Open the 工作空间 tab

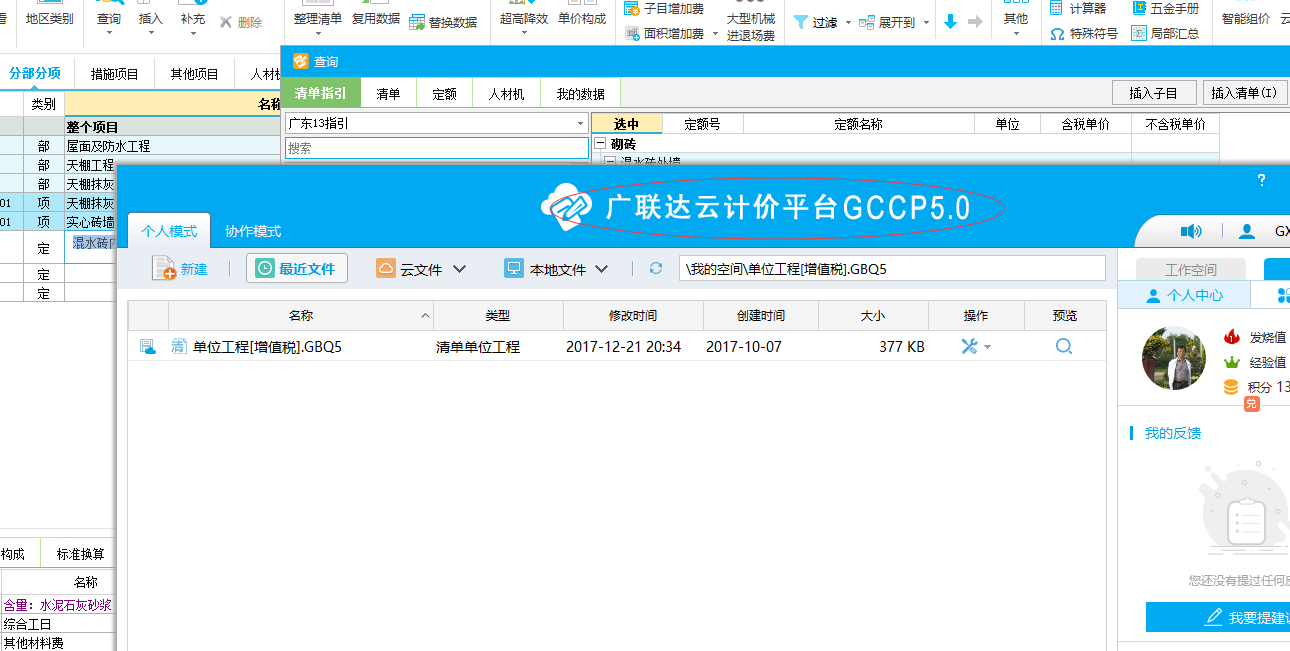point(1191,270)
